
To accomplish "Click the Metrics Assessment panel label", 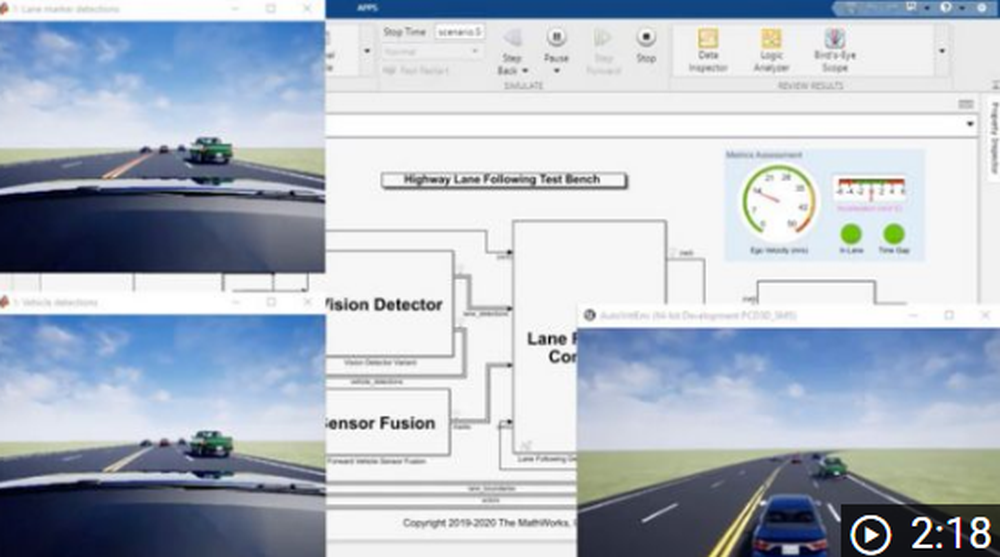I will coord(763,155).
